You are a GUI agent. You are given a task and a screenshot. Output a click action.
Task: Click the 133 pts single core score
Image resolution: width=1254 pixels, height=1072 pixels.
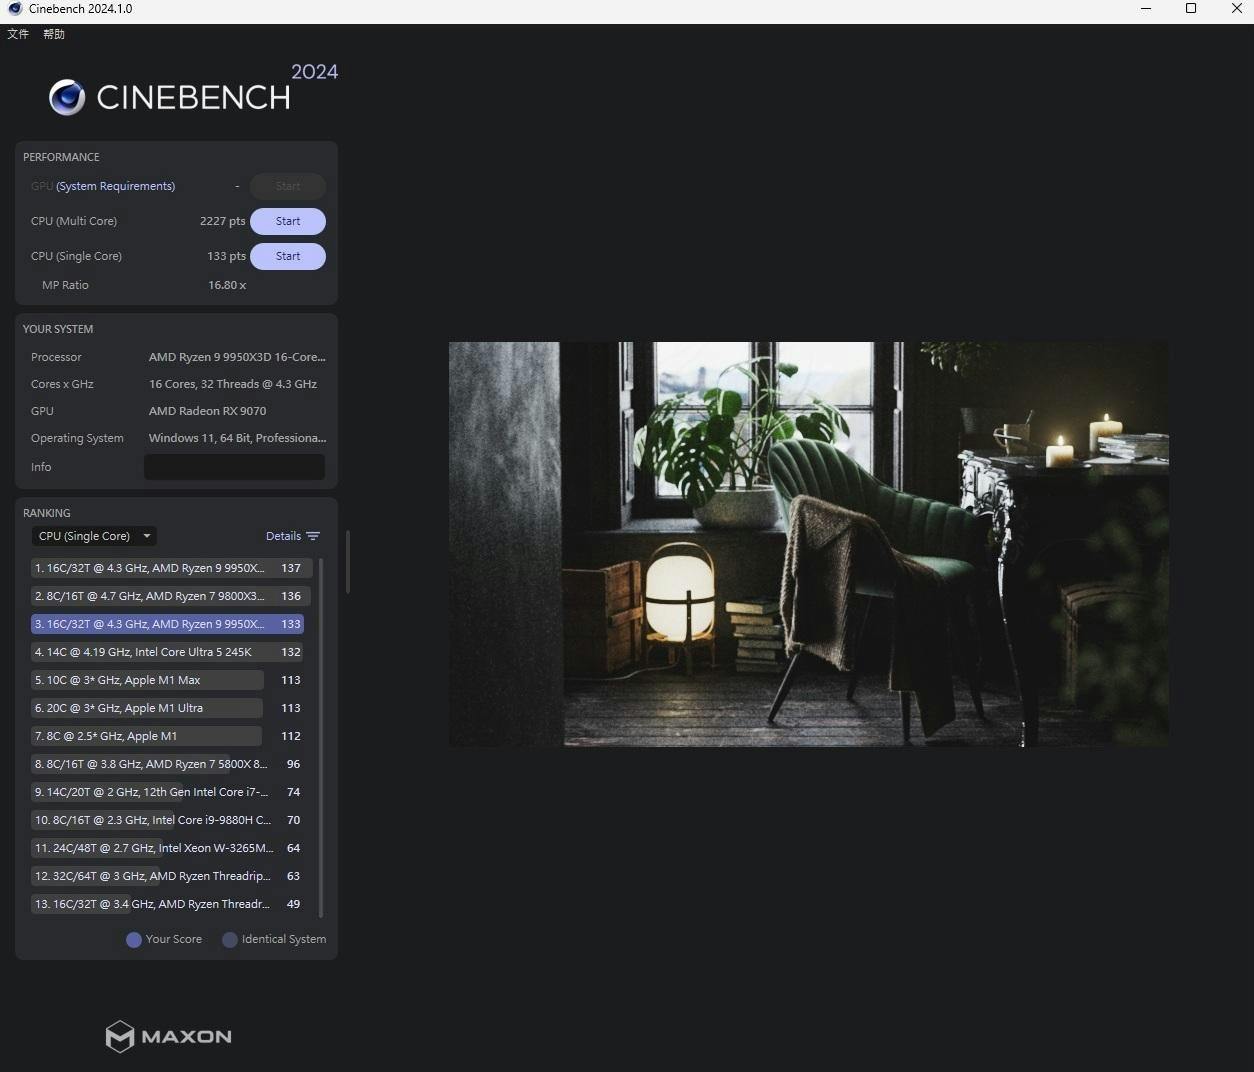point(226,256)
